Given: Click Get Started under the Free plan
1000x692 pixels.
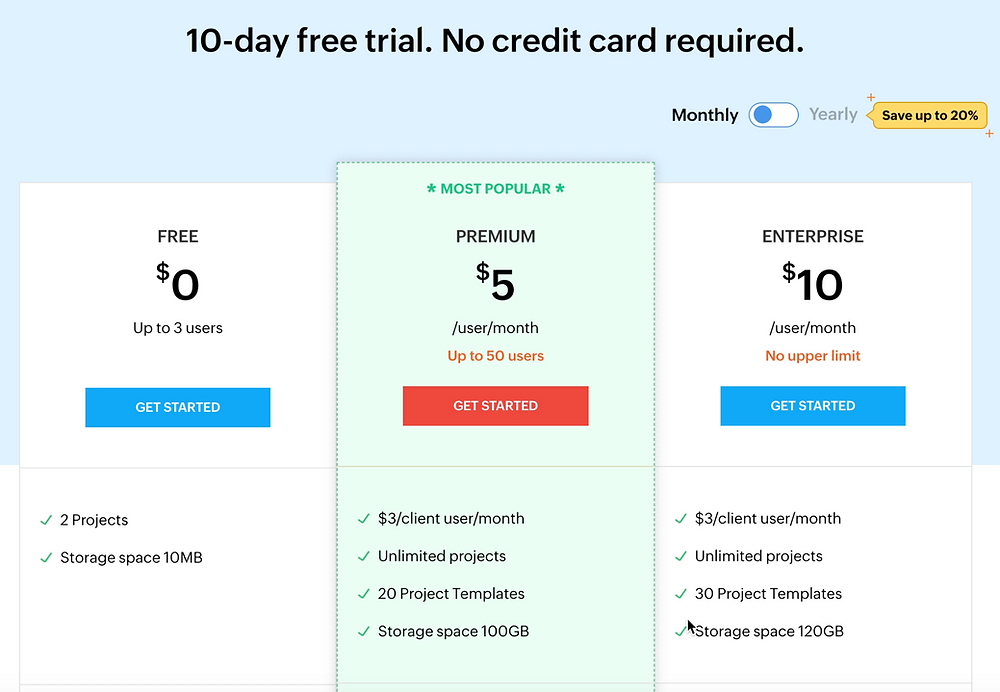Looking at the screenshot, I should click(178, 407).
